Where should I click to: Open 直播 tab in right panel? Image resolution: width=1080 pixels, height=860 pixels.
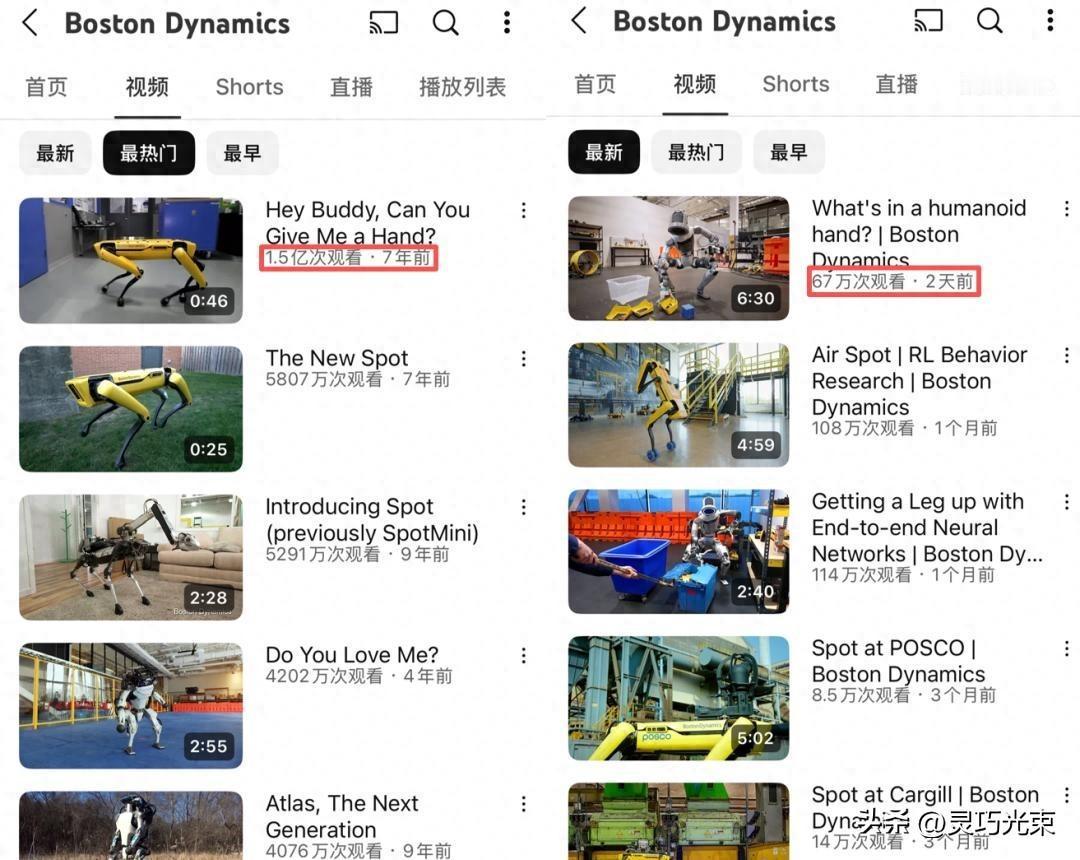coord(896,84)
